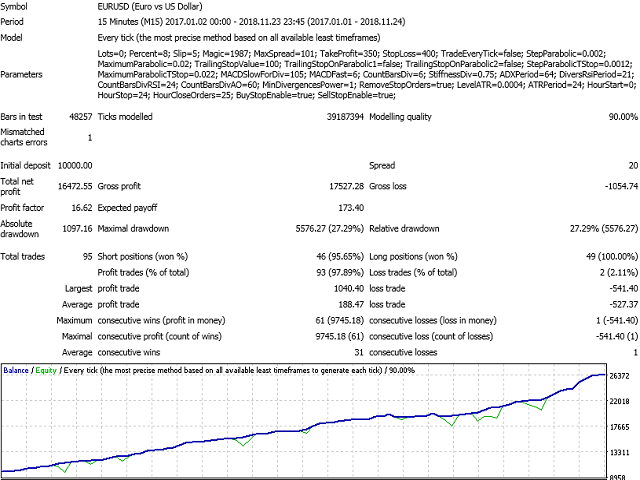Click the chart axis label 13311
The height and width of the screenshot is (480, 640).
pyautogui.click(x=619, y=453)
